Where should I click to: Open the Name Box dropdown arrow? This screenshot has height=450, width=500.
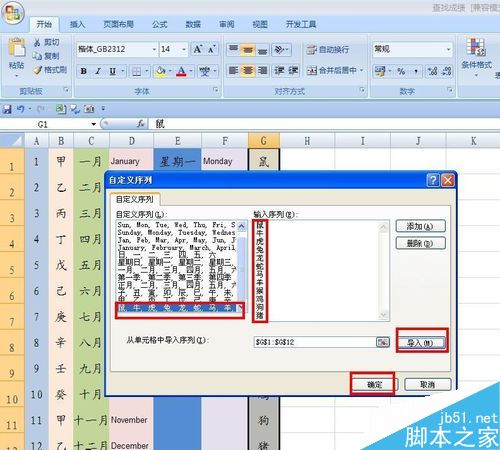click(x=94, y=124)
